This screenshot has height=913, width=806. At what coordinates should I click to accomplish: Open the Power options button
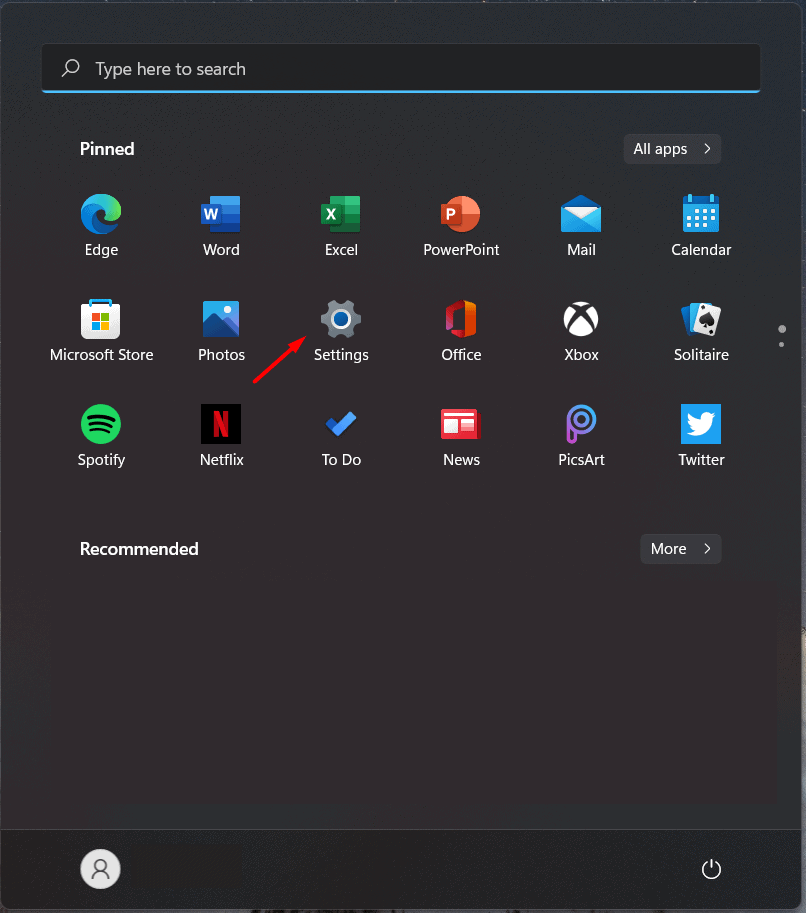711,869
